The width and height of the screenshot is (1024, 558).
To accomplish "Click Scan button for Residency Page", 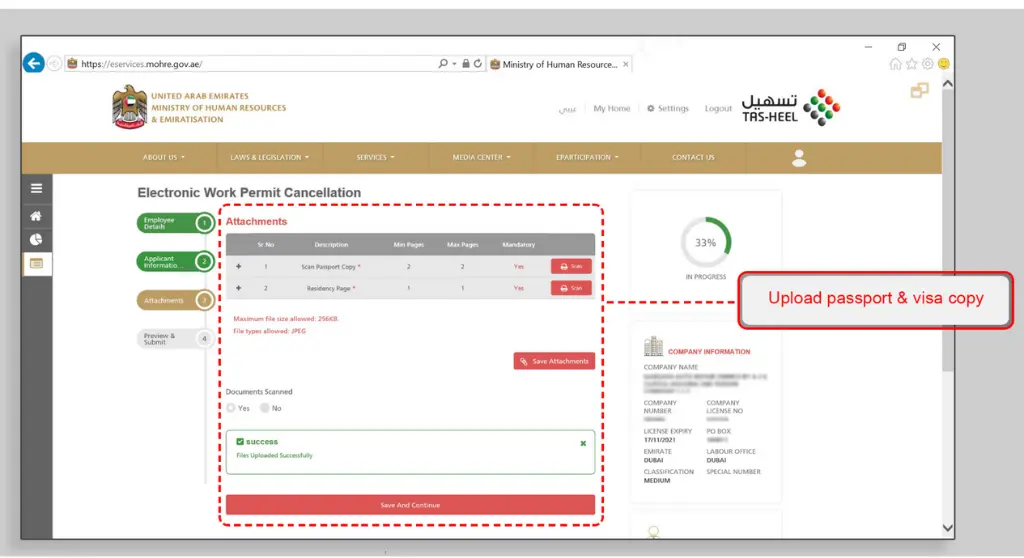I will tap(571, 288).
